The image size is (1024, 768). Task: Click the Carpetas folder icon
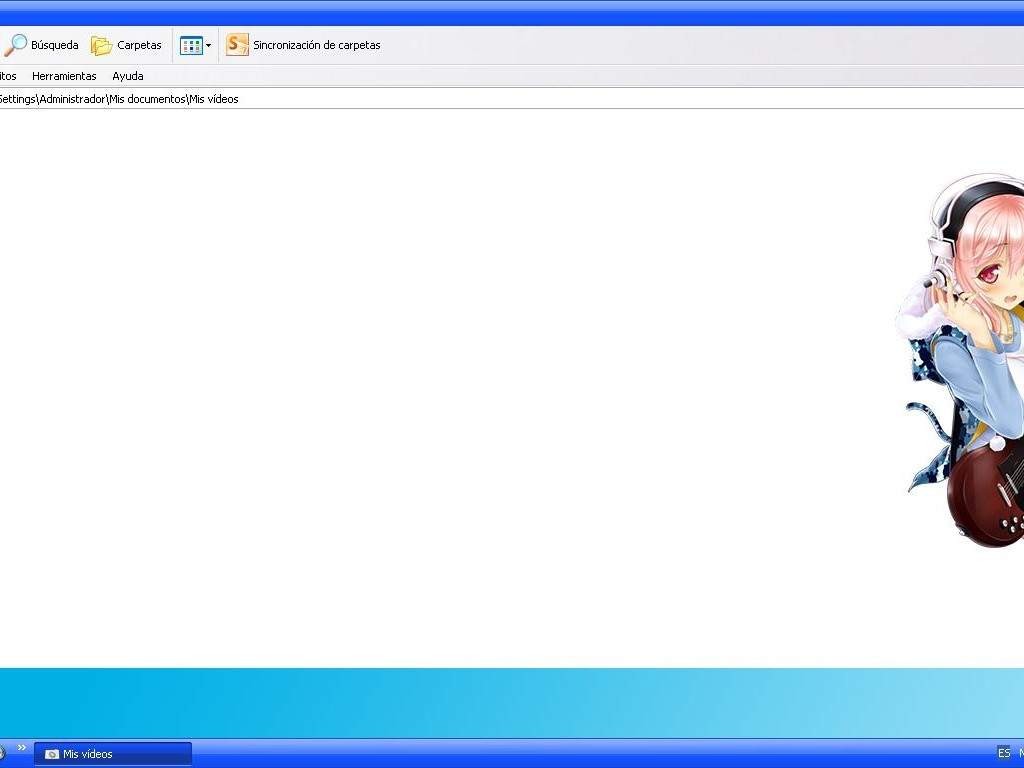pyautogui.click(x=101, y=45)
